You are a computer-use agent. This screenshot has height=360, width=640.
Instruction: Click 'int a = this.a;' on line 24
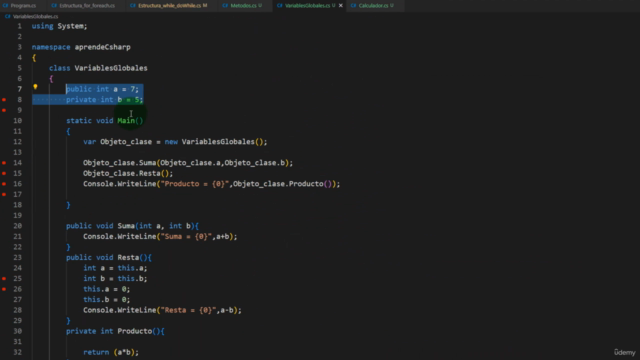pos(115,268)
